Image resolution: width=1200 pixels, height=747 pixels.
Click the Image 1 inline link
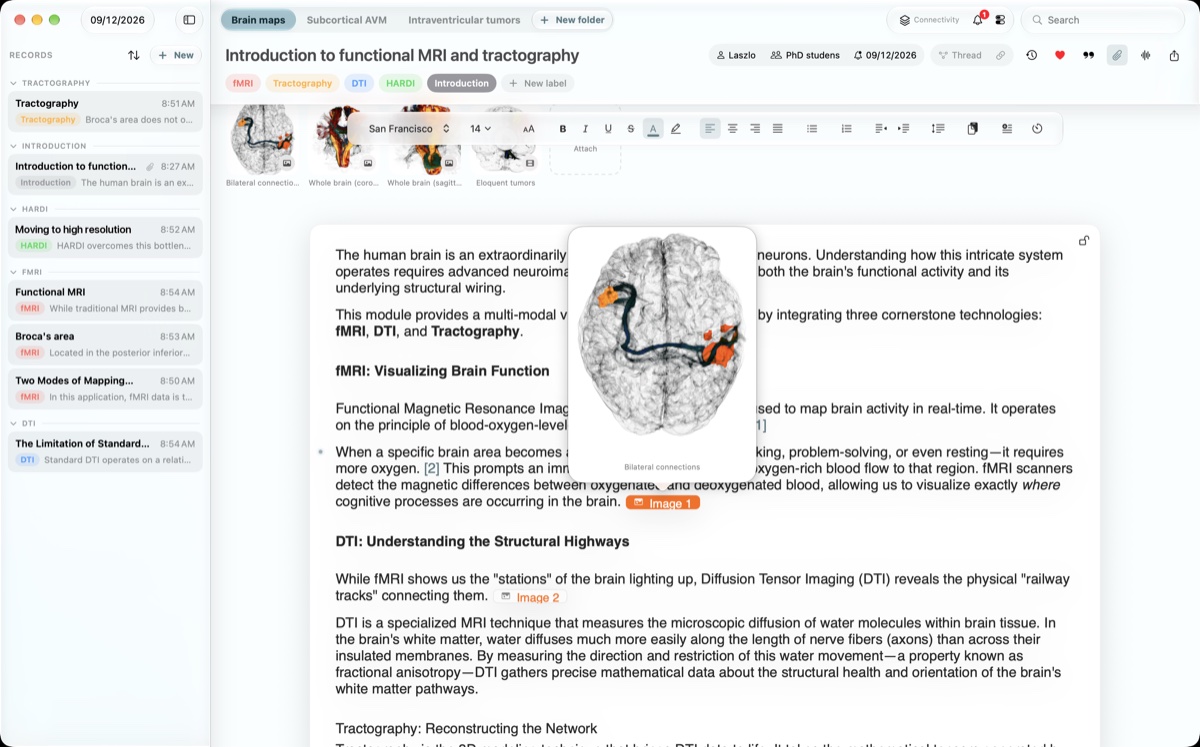[x=663, y=503]
